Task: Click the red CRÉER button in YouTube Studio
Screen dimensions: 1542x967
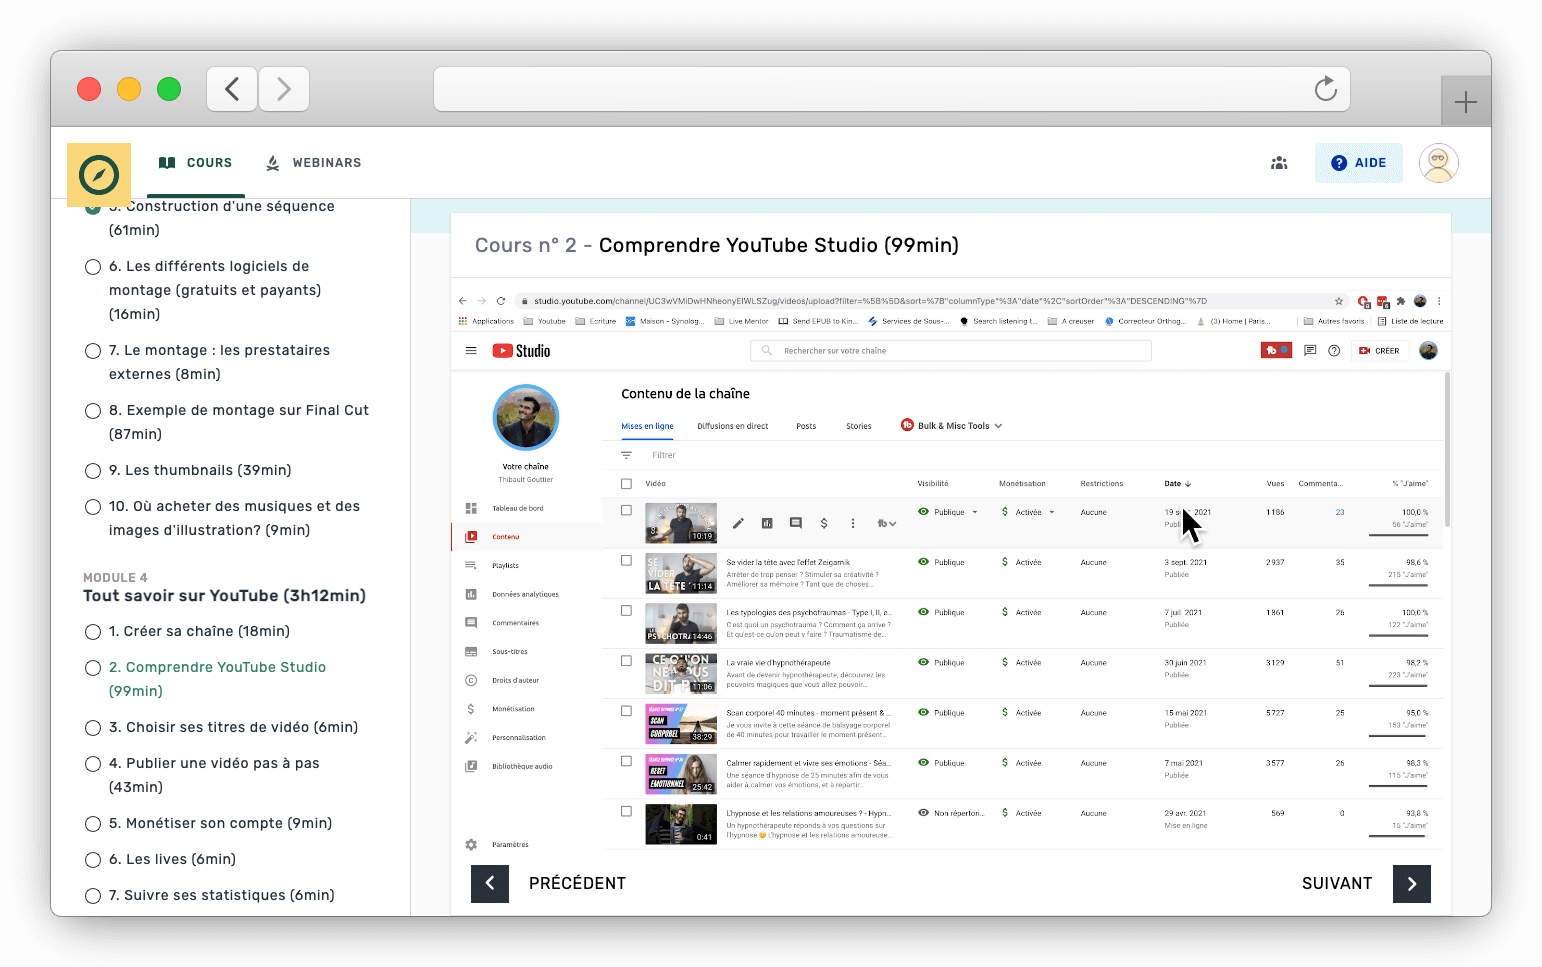Action: coord(1380,350)
